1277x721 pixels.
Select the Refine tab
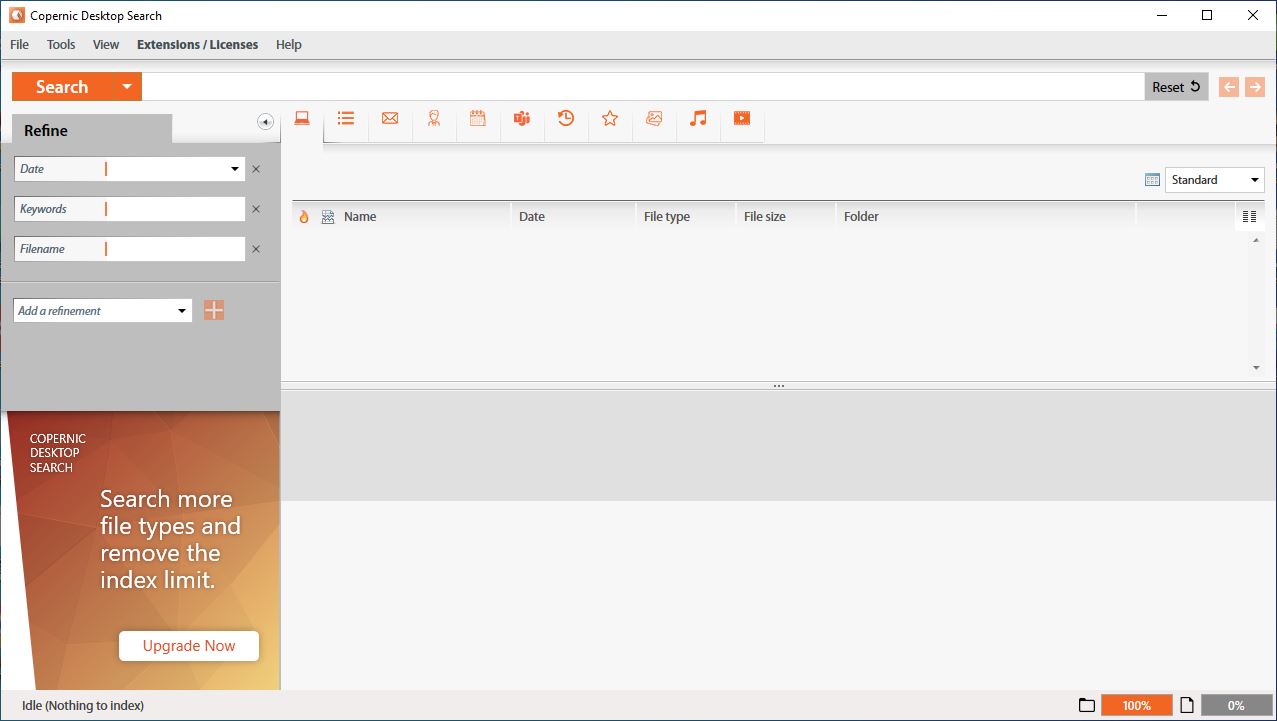click(92, 130)
